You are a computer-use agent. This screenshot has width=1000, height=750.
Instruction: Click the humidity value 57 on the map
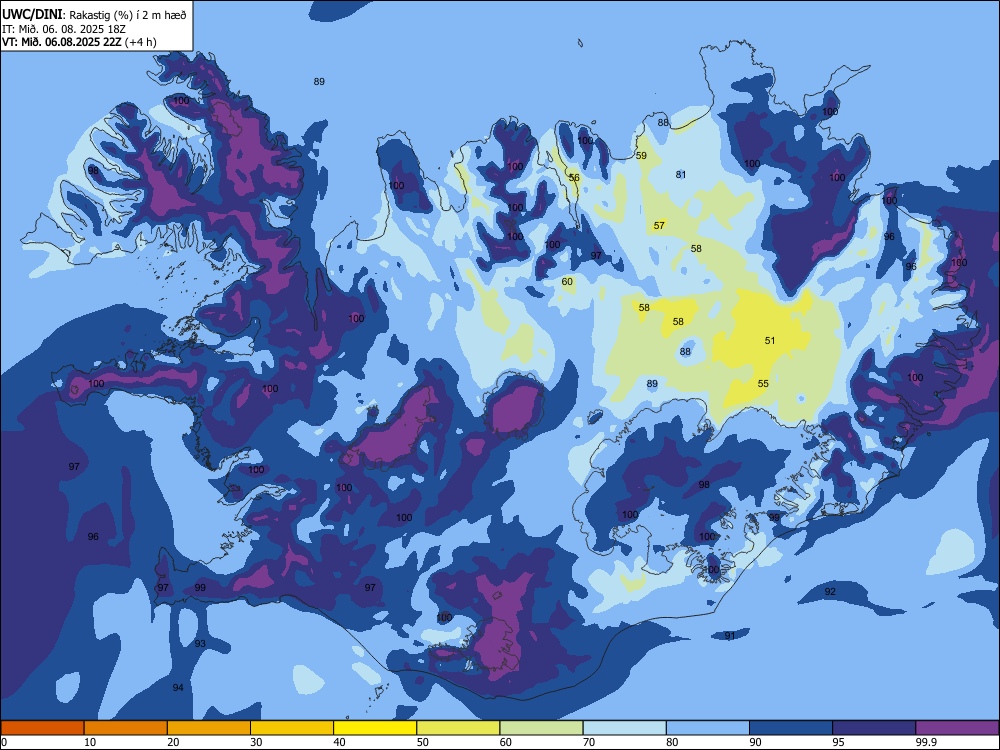(659, 225)
